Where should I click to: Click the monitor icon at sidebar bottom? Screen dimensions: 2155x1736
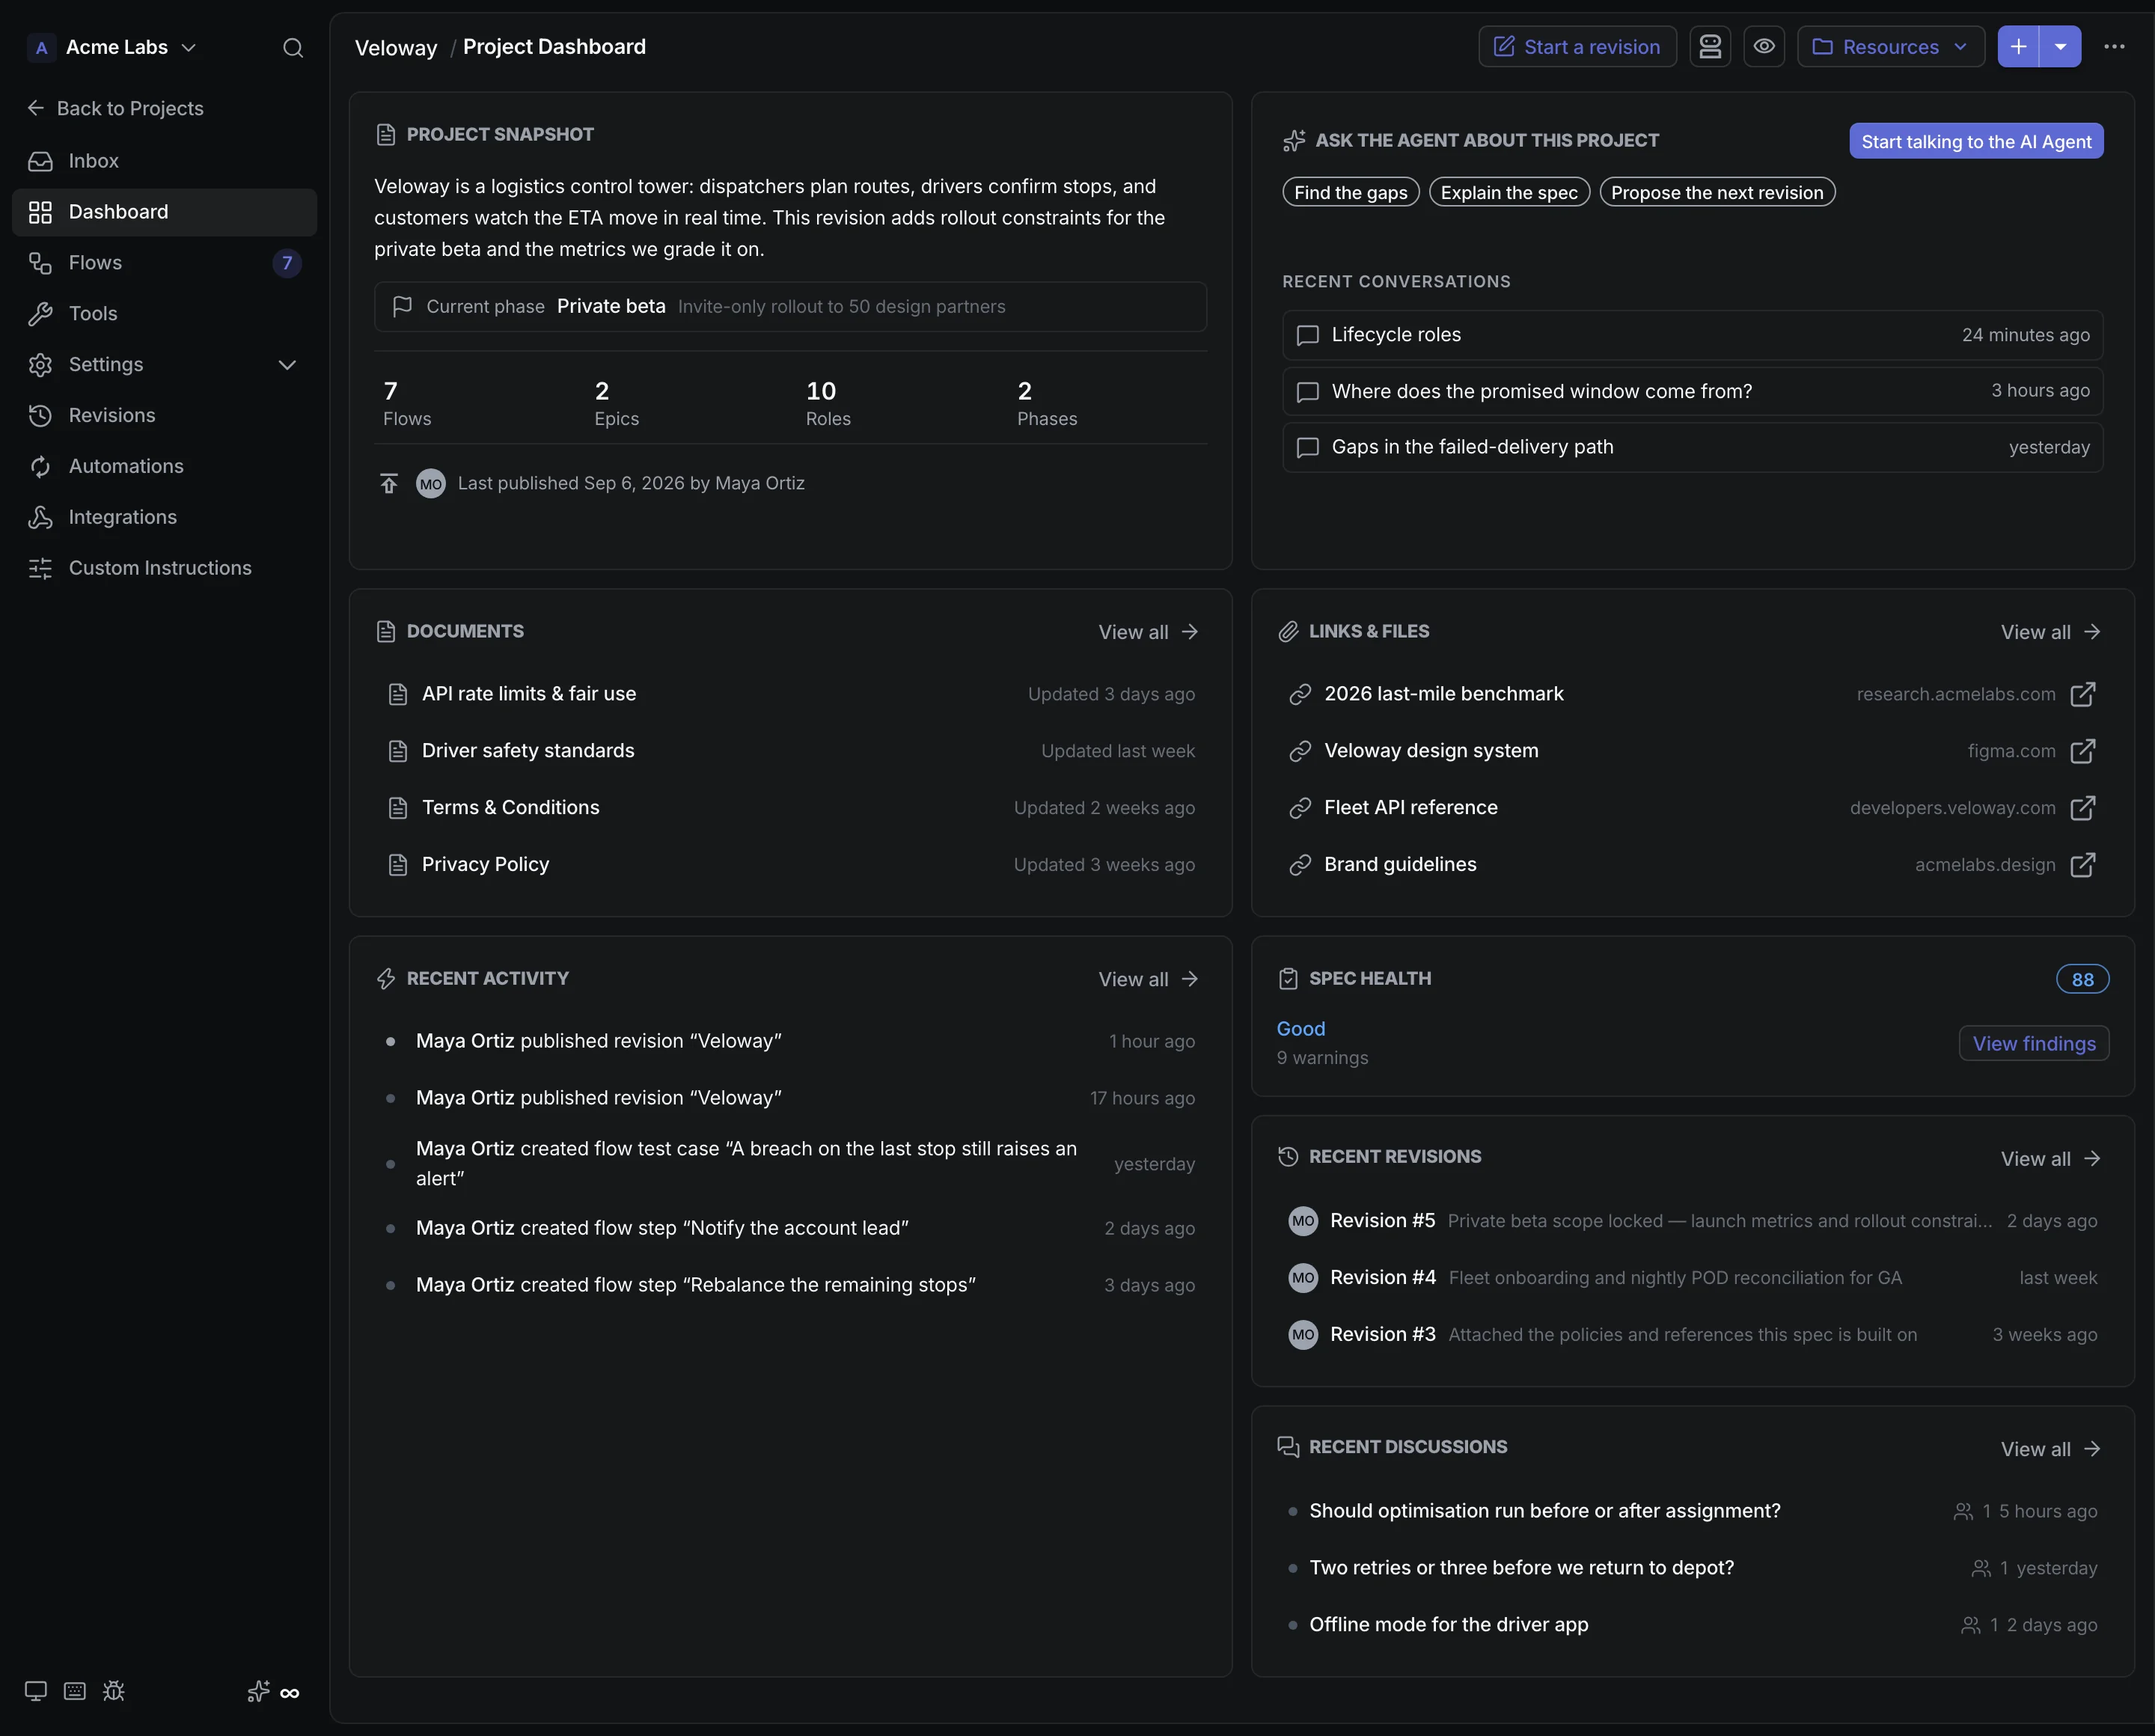(x=36, y=1691)
